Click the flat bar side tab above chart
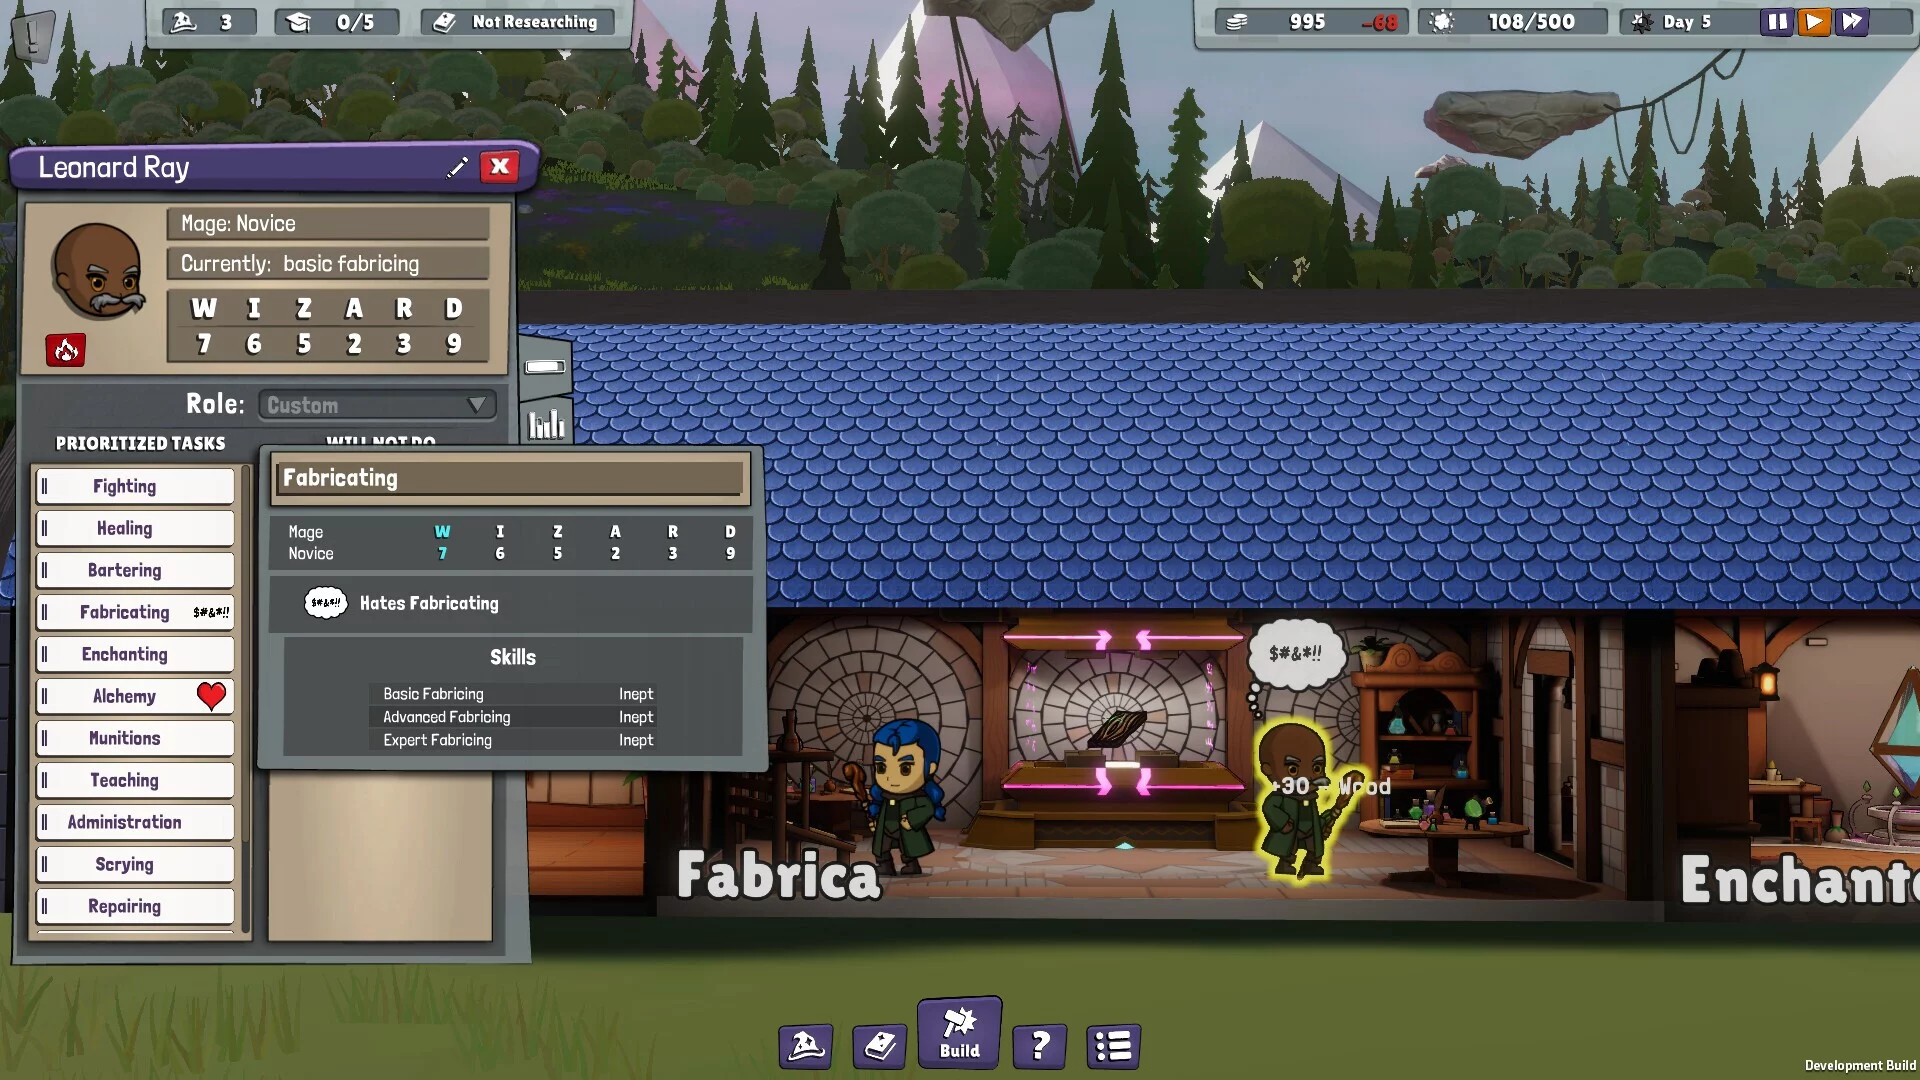 [x=545, y=367]
